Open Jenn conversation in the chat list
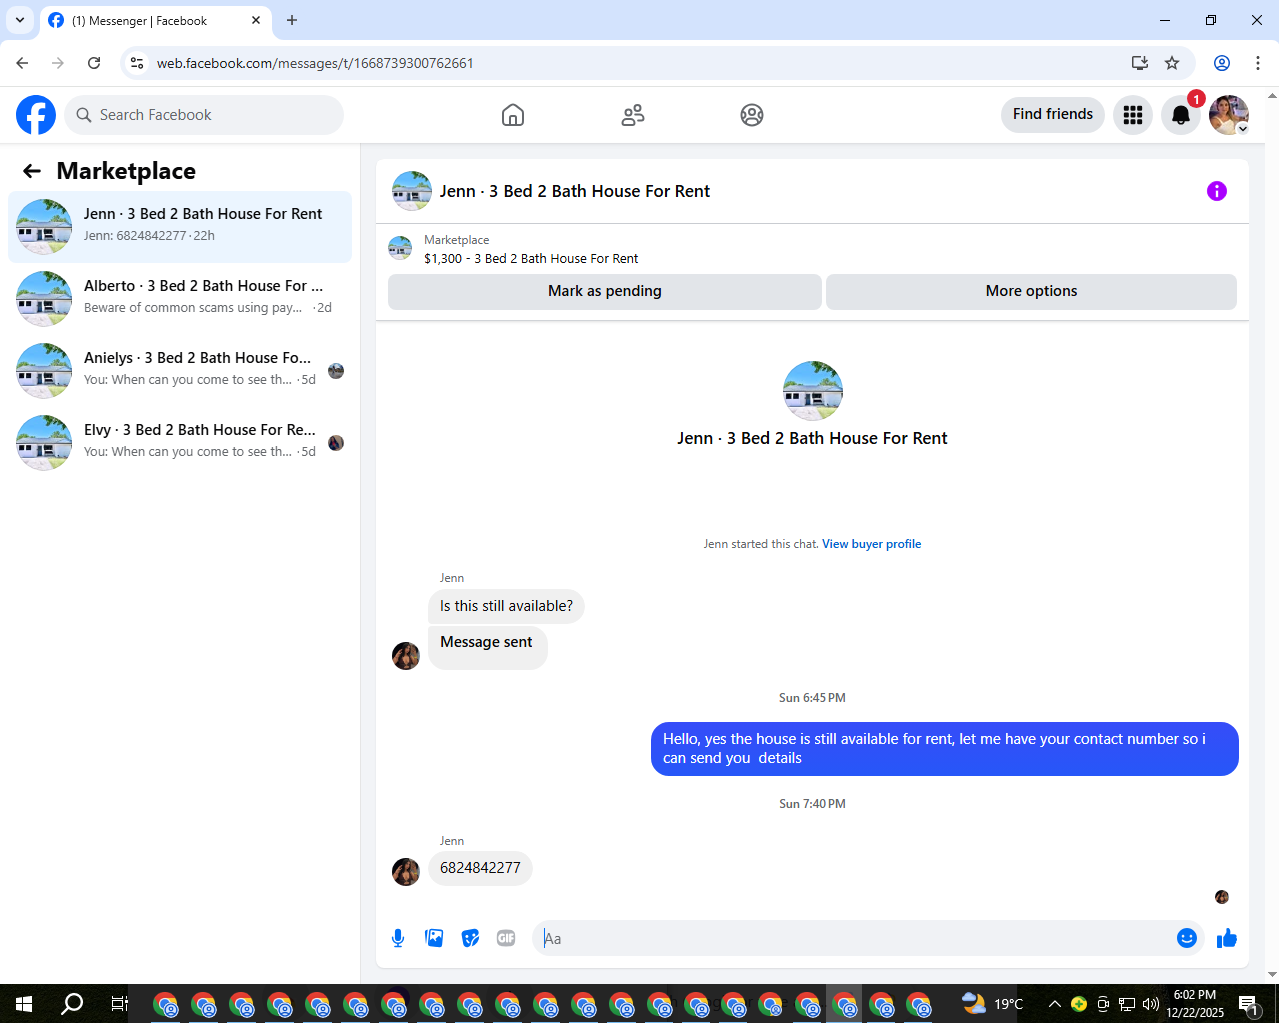Screen dimensions: 1279x1023 [180, 227]
